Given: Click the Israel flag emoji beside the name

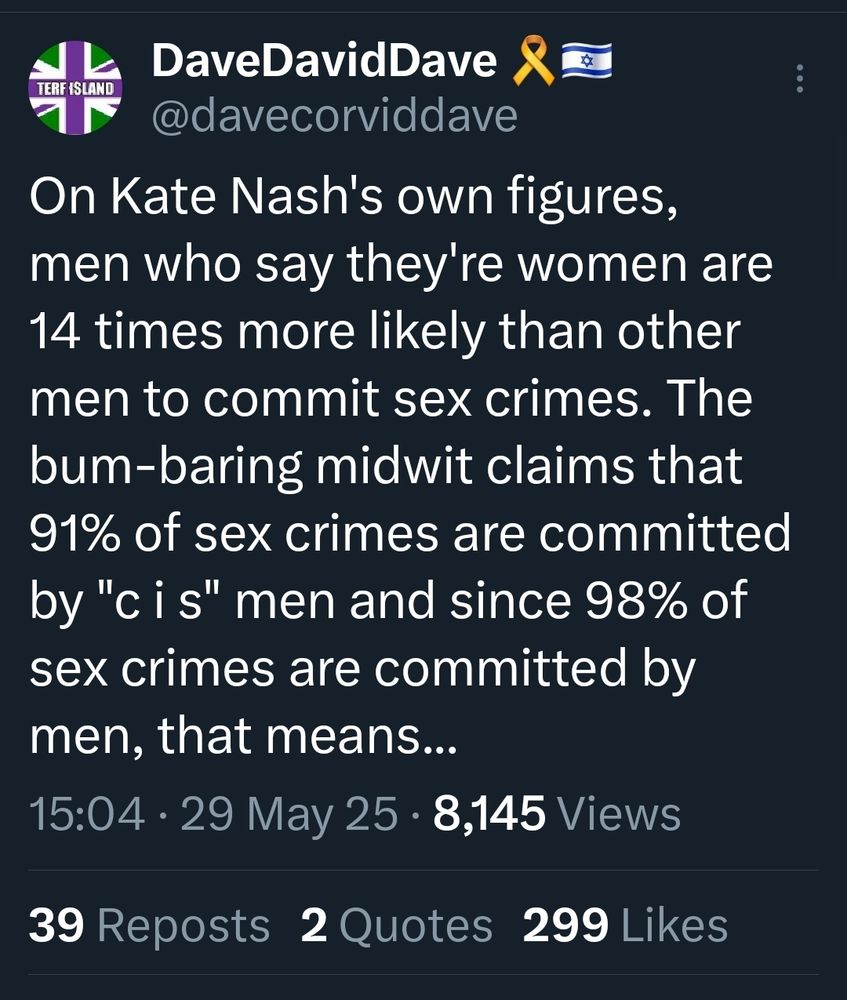Looking at the screenshot, I should click(586, 63).
